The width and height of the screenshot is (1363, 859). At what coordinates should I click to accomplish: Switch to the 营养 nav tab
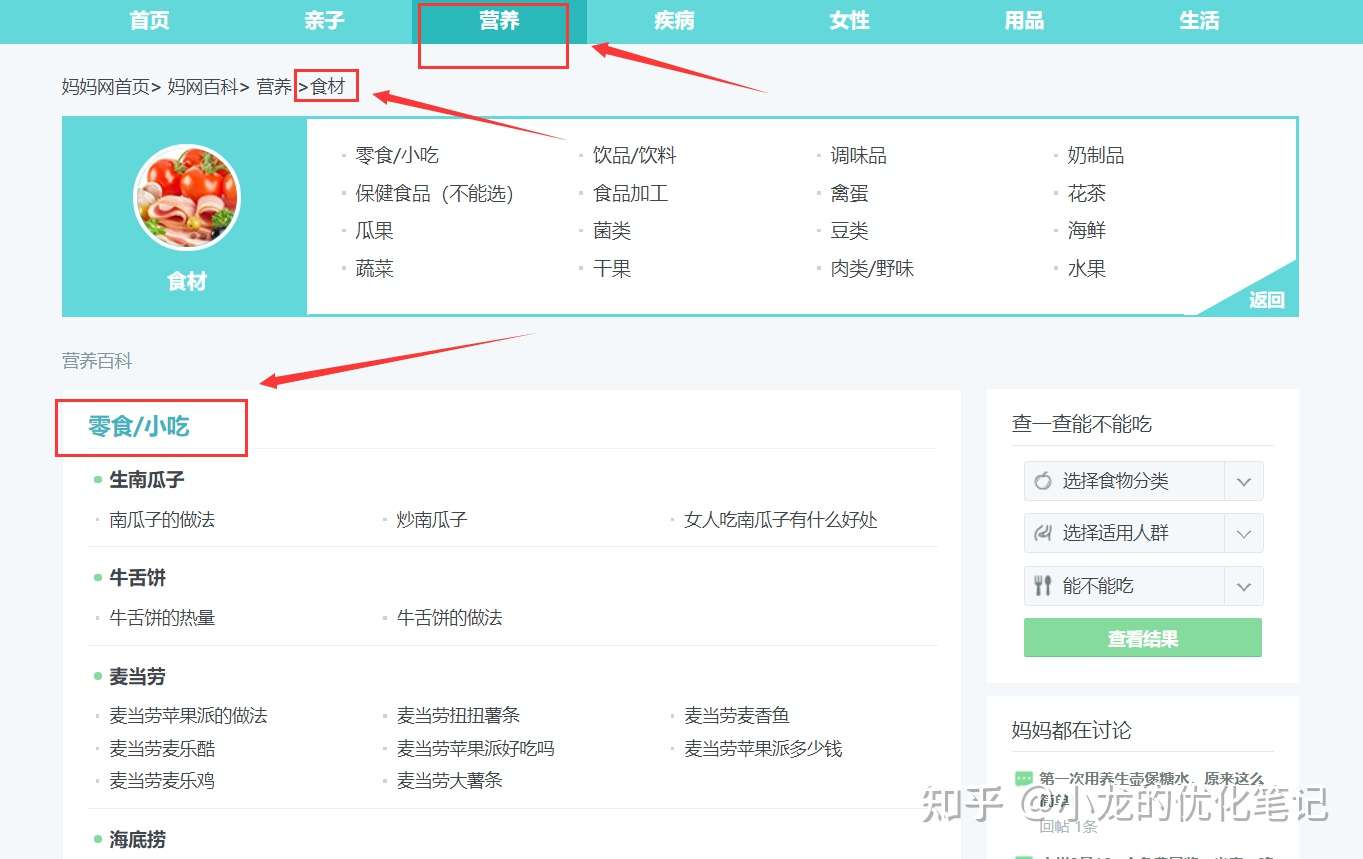(499, 20)
